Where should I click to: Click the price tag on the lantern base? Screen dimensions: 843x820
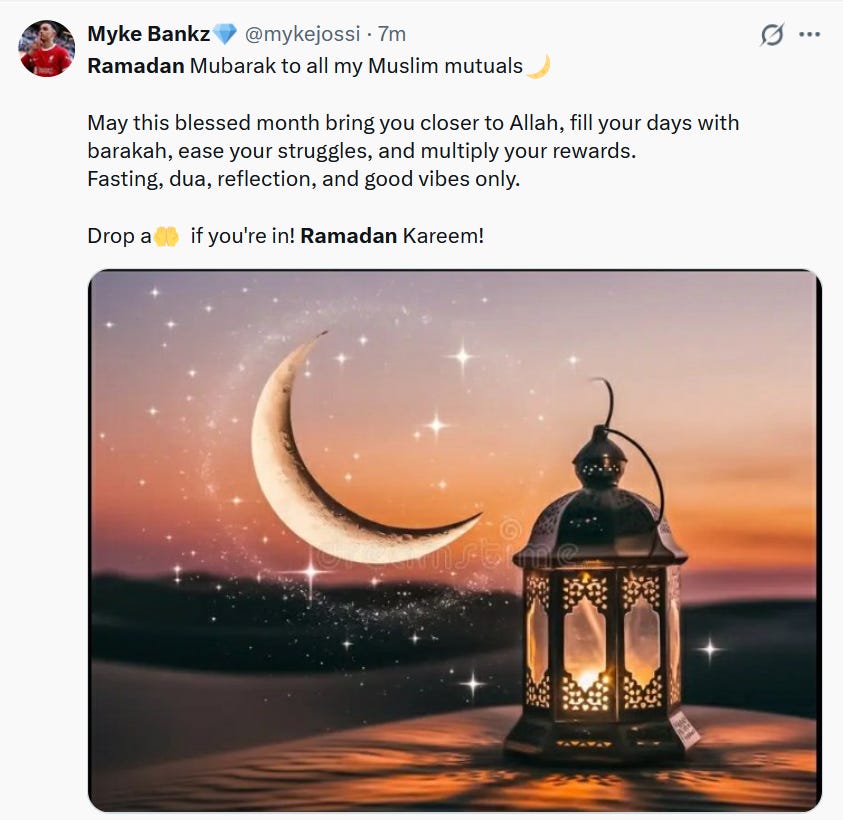click(685, 729)
